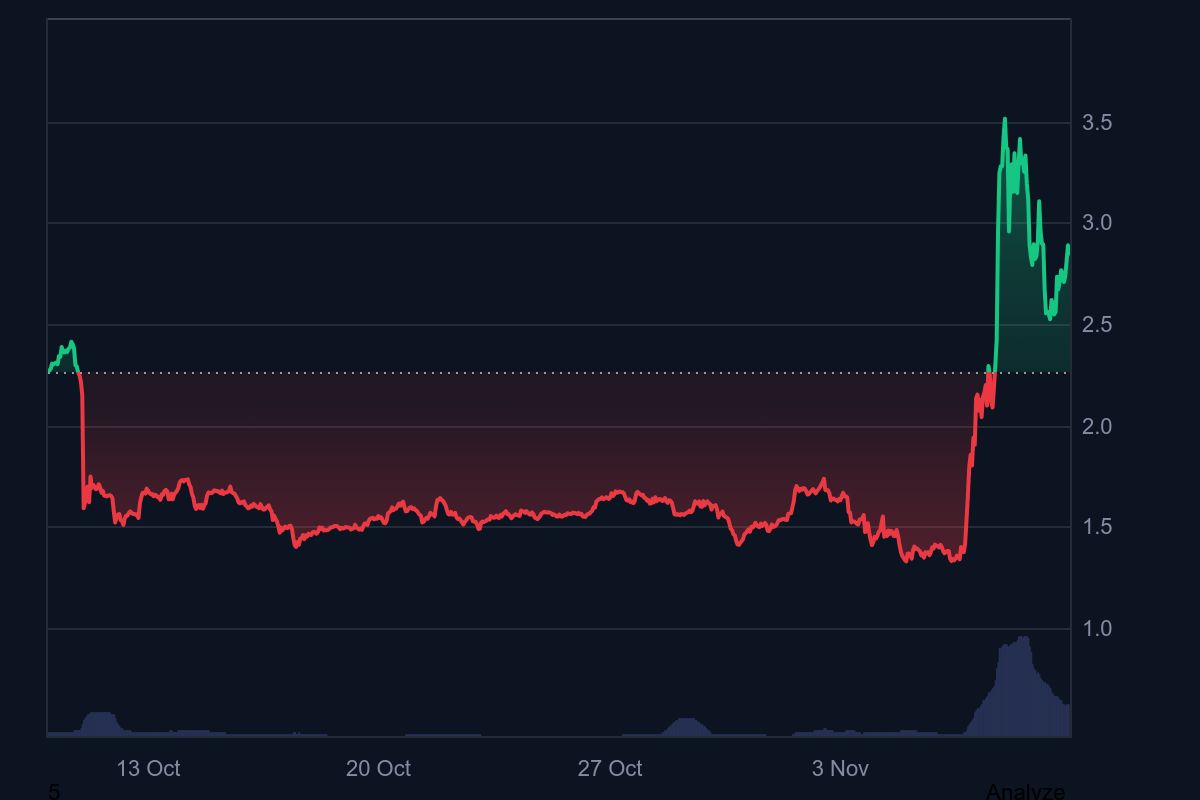Select the 13 Oct date label
This screenshot has width=1200, height=800.
click(148, 768)
